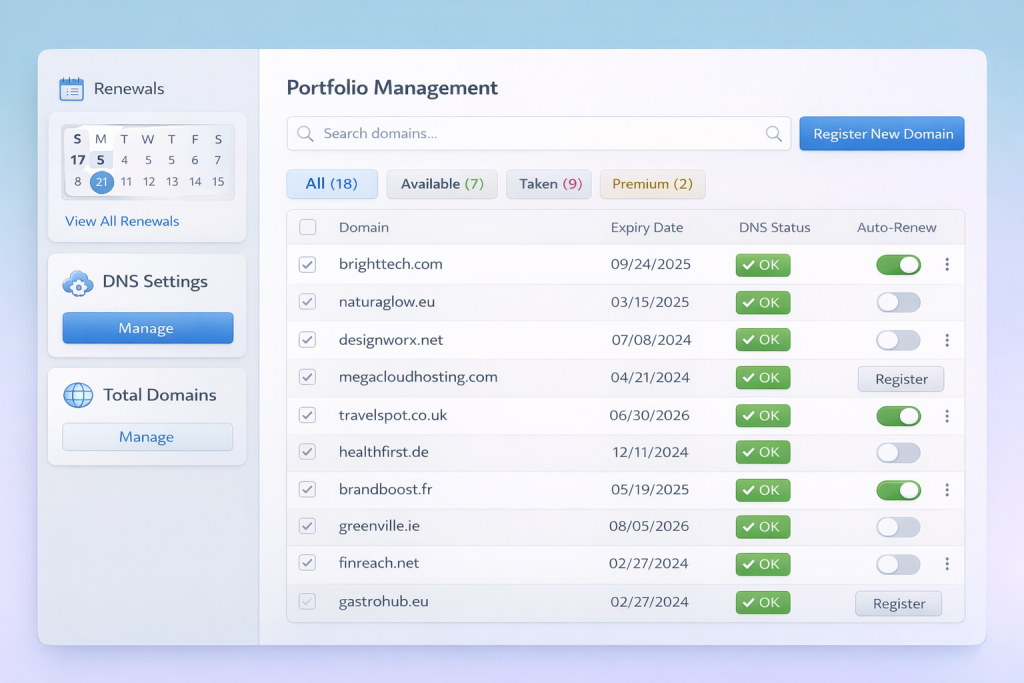This screenshot has width=1024, height=683.
Task: Open the more options menu for brandboost.fr
Action: [947, 490]
